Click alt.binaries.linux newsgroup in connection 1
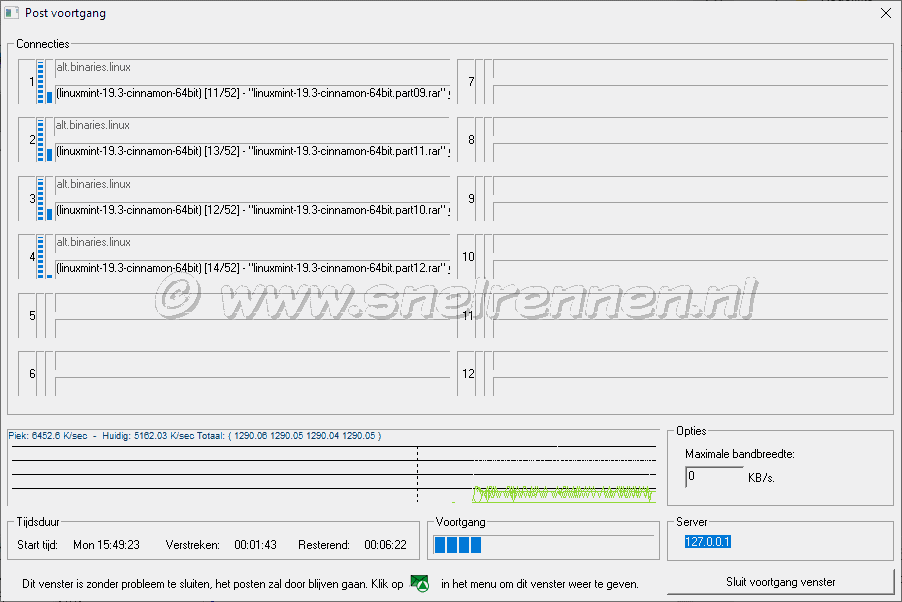 93,67
